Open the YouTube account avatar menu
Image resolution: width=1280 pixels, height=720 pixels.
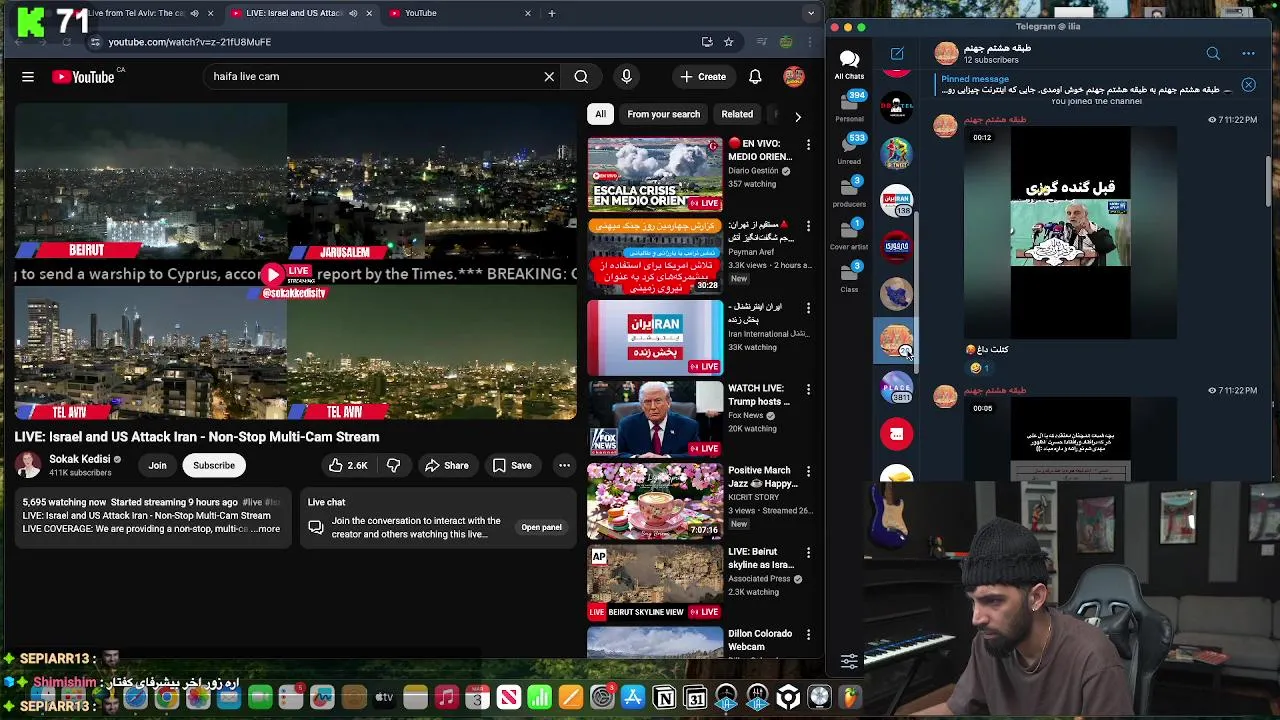pos(794,76)
